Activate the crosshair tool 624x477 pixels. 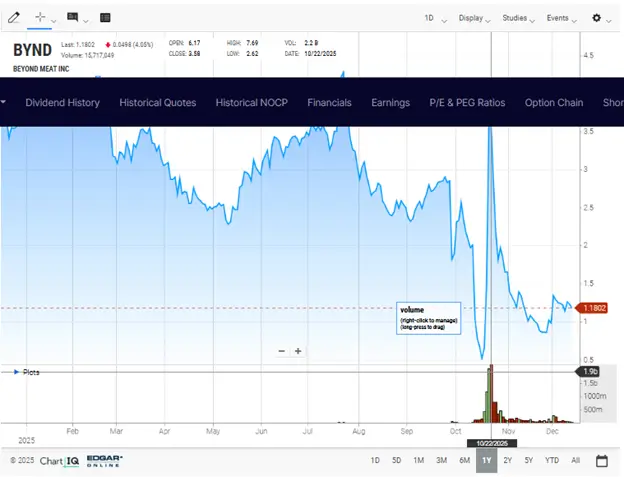(40, 17)
